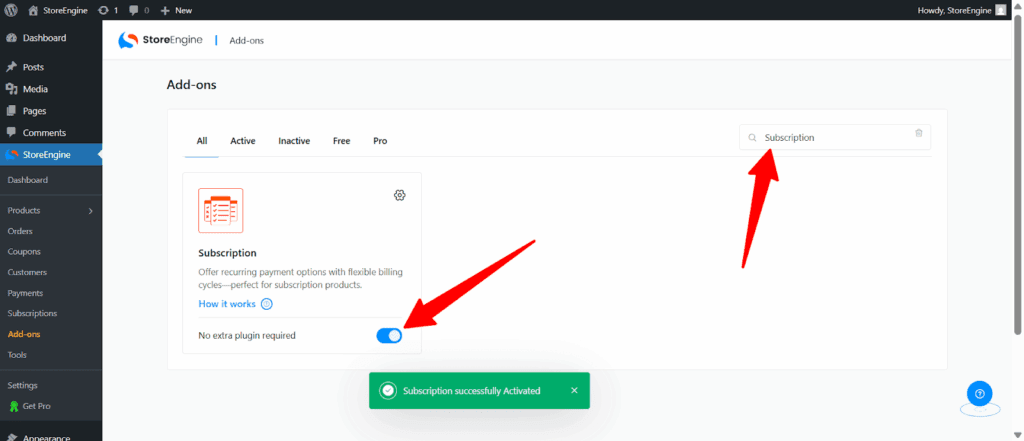The width and height of the screenshot is (1024, 441).
Task: Click the green checkmark in the notification
Action: pos(388,391)
